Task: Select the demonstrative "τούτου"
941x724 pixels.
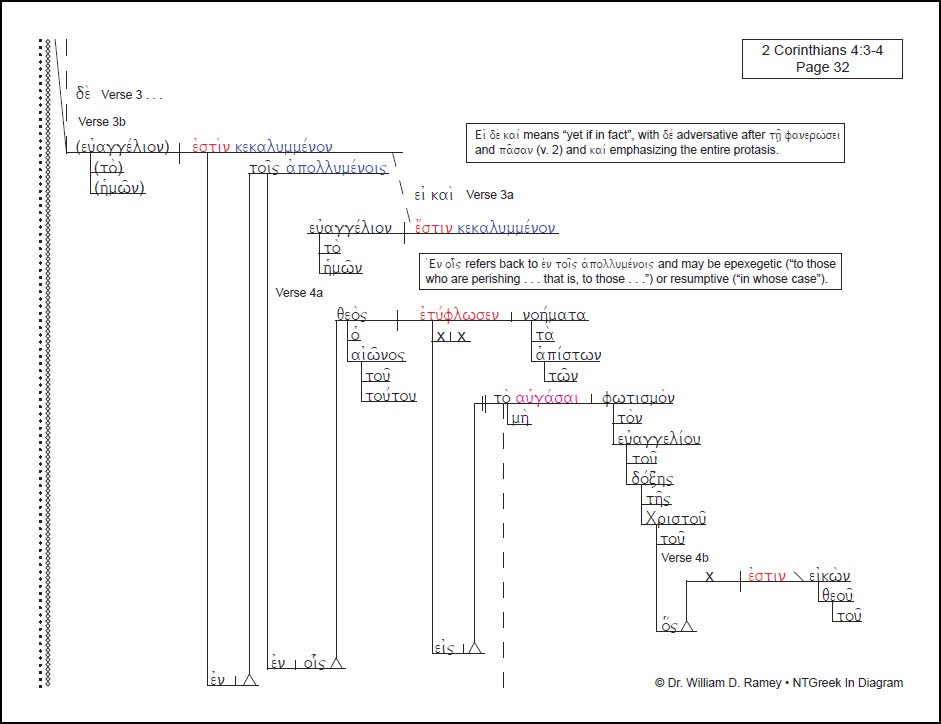Action: point(391,396)
